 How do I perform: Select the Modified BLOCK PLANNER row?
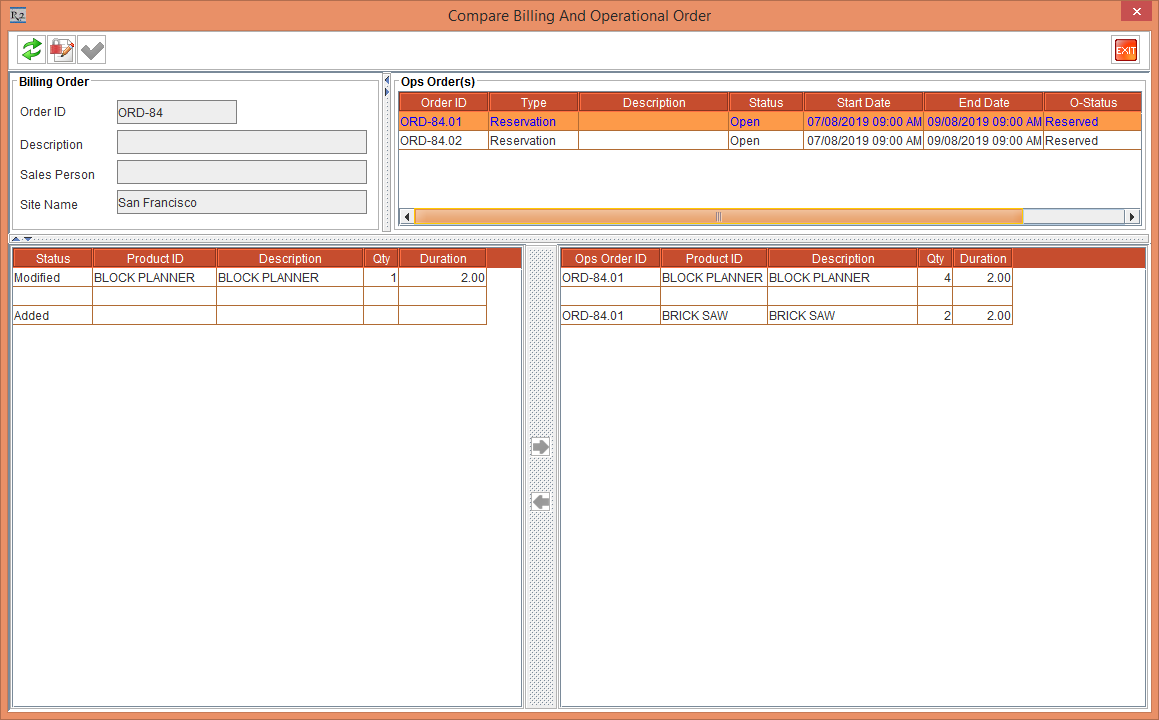154,277
